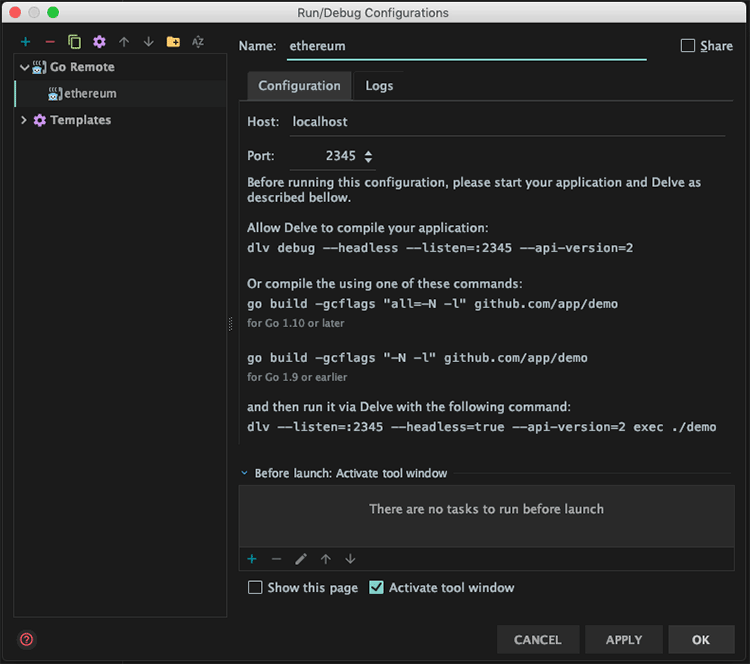Focus the Name field containing ethereum
This screenshot has height=664, width=750.
(x=466, y=46)
